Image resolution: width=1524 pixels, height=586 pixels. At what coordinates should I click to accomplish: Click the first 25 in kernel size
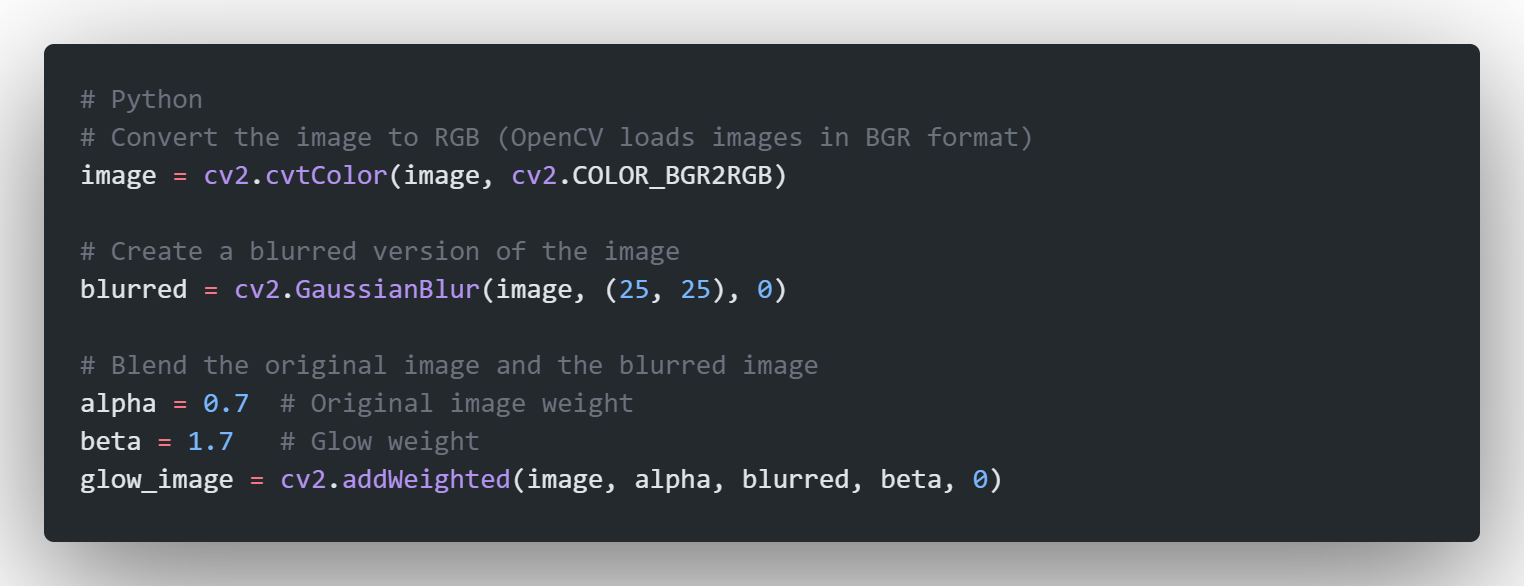634,290
